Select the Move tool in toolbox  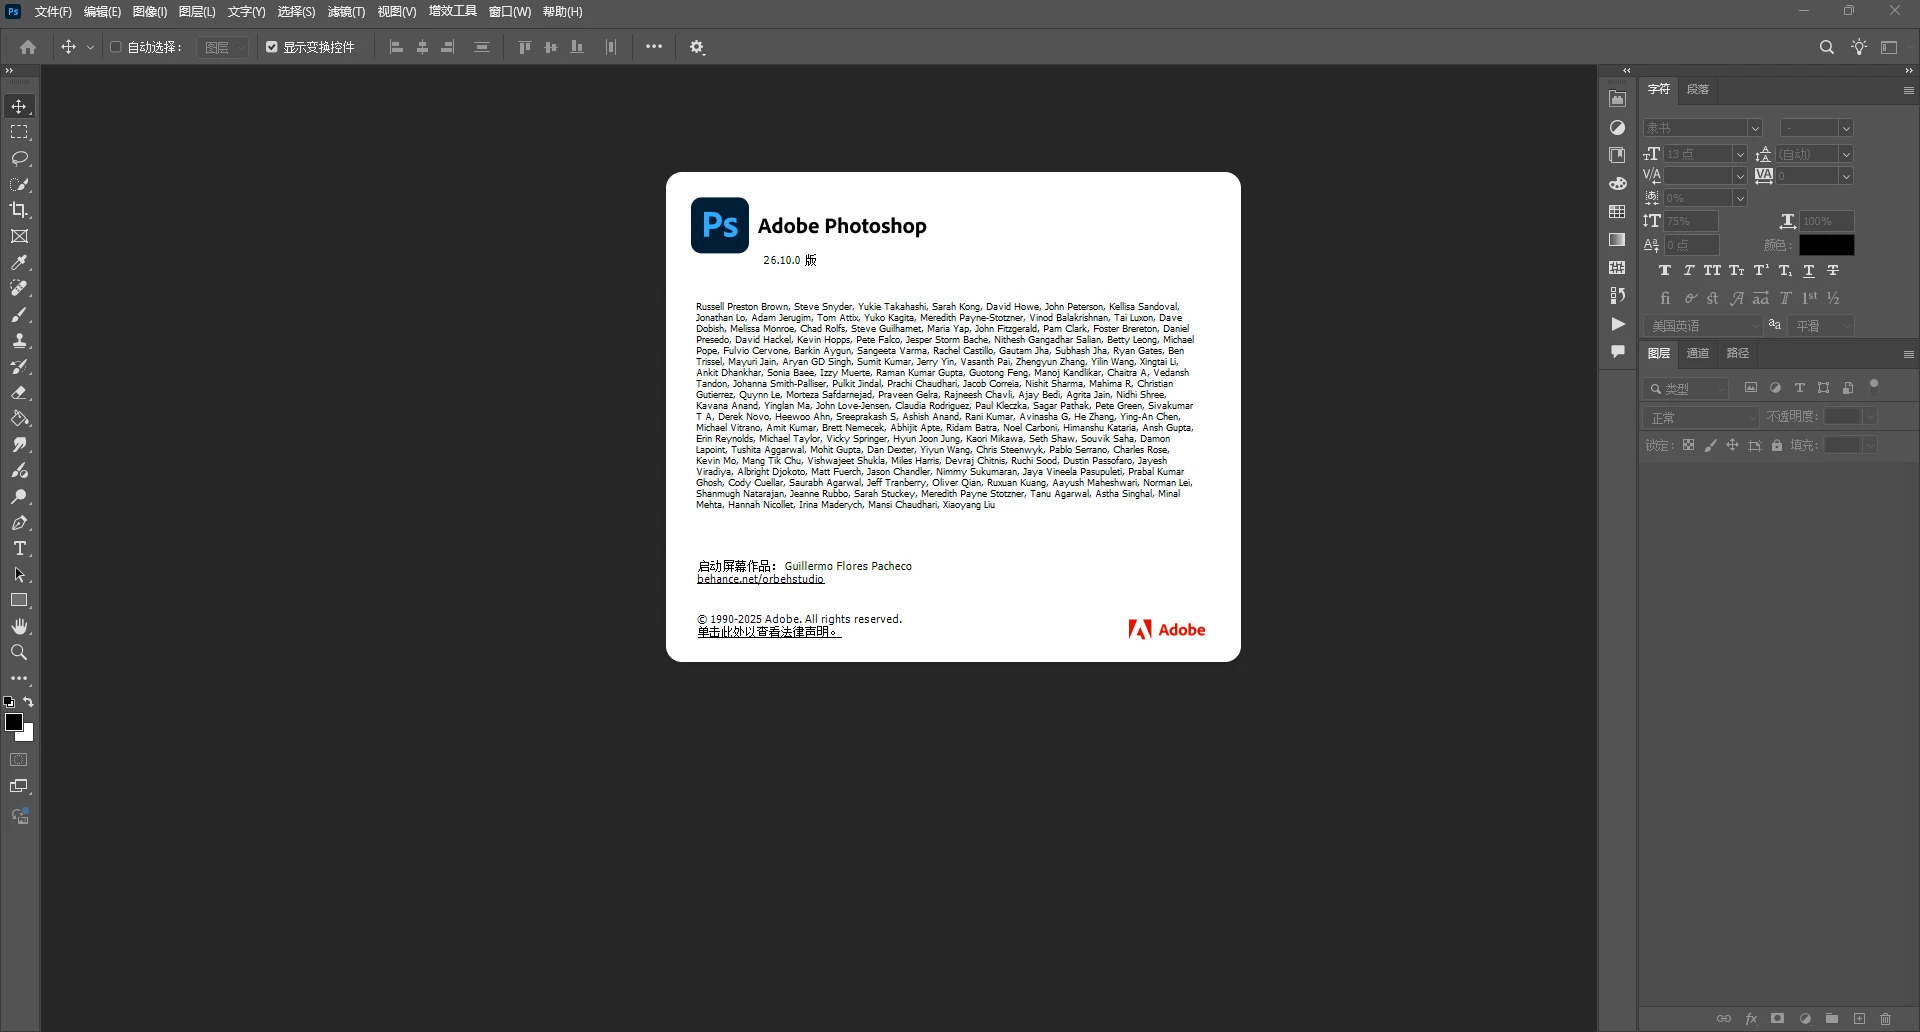[x=19, y=106]
